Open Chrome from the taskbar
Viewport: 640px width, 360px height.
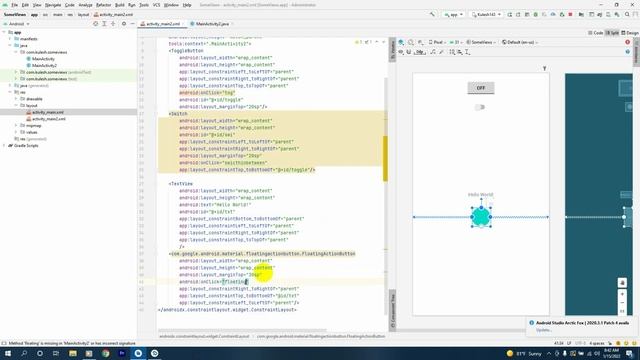tap(106, 353)
